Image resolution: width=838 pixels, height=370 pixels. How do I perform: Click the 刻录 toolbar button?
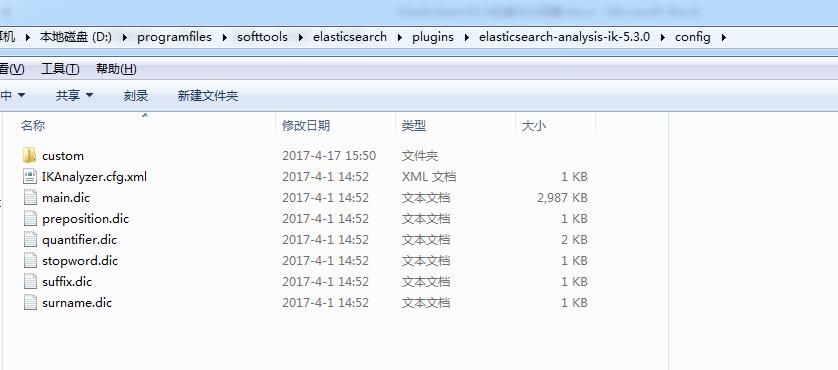pos(136,96)
